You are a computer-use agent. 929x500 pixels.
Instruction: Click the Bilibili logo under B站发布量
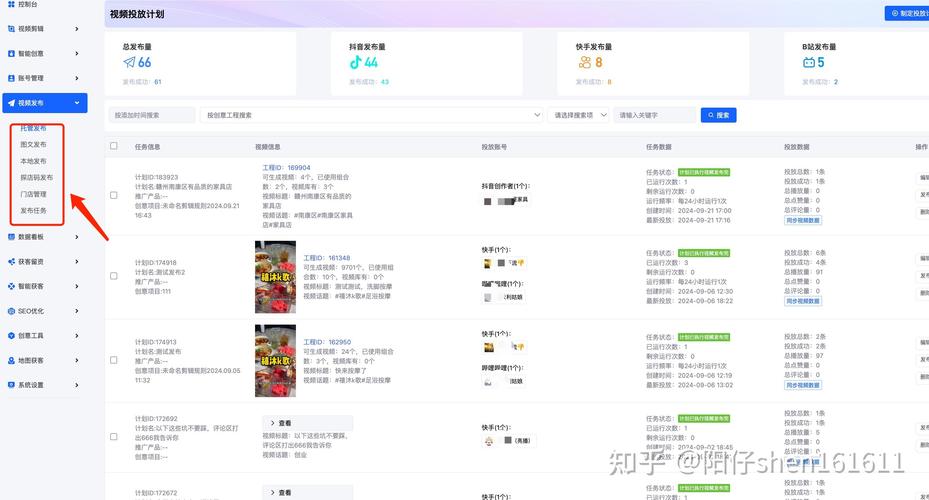coord(809,62)
